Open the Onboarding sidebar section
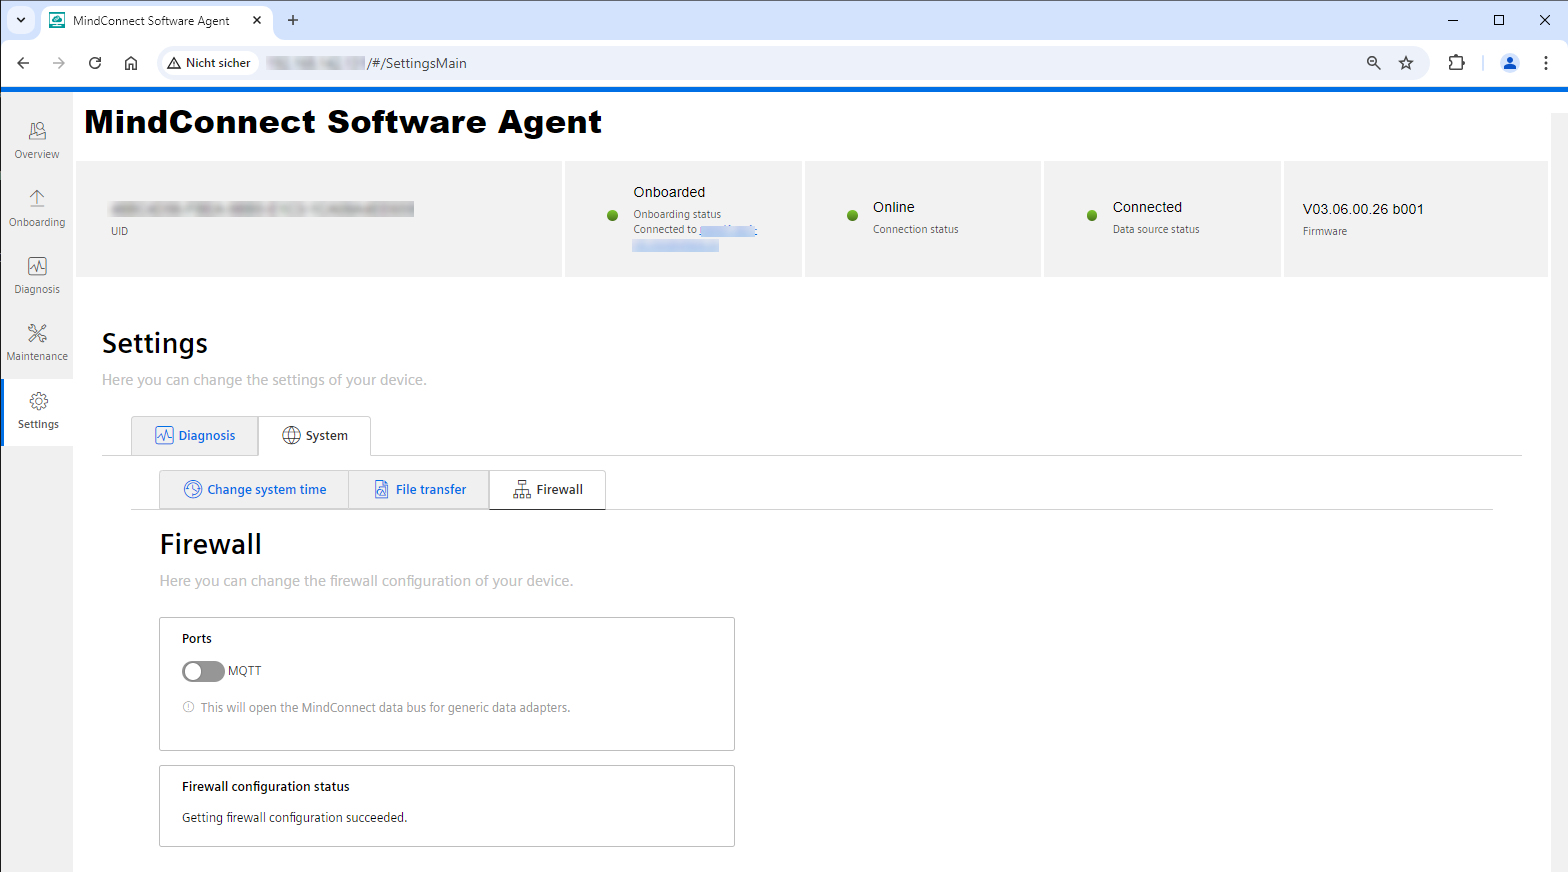Screen dimensions: 1568x872 coord(37,208)
